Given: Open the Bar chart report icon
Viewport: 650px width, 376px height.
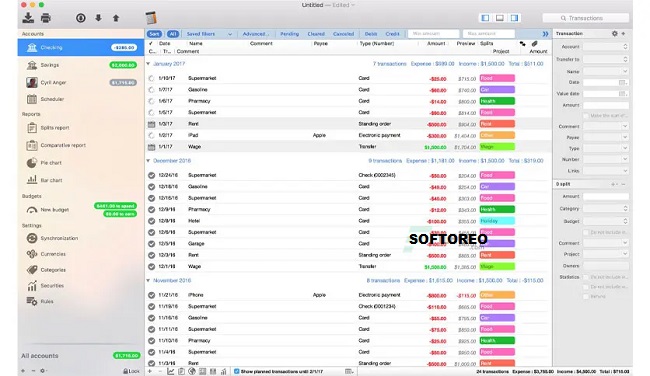Looking at the screenshot, I should [x=32, y=180].
